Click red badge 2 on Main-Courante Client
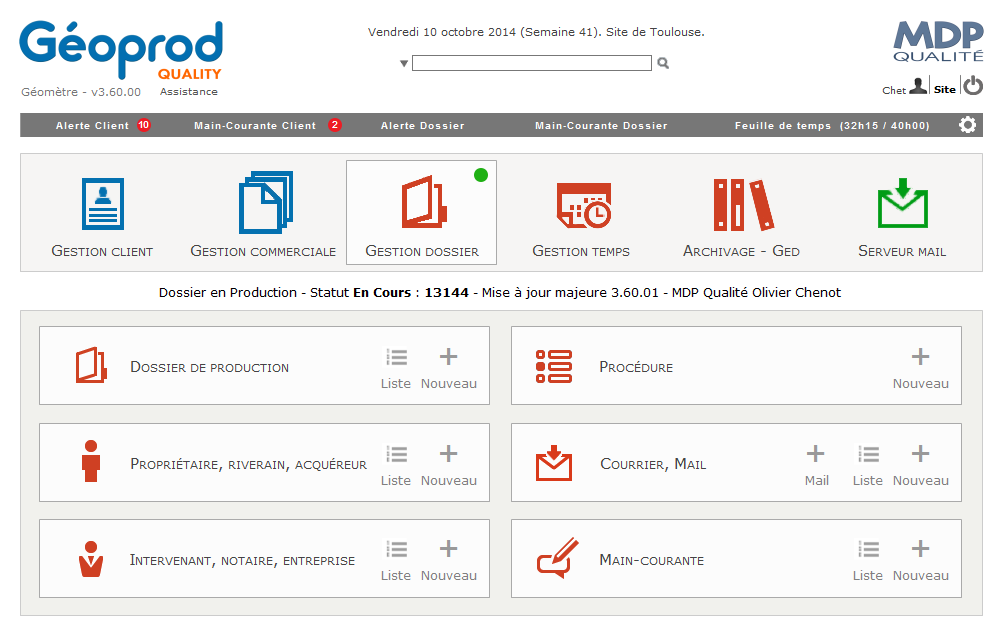The image size is (998, 633). [x=335, y=125]
